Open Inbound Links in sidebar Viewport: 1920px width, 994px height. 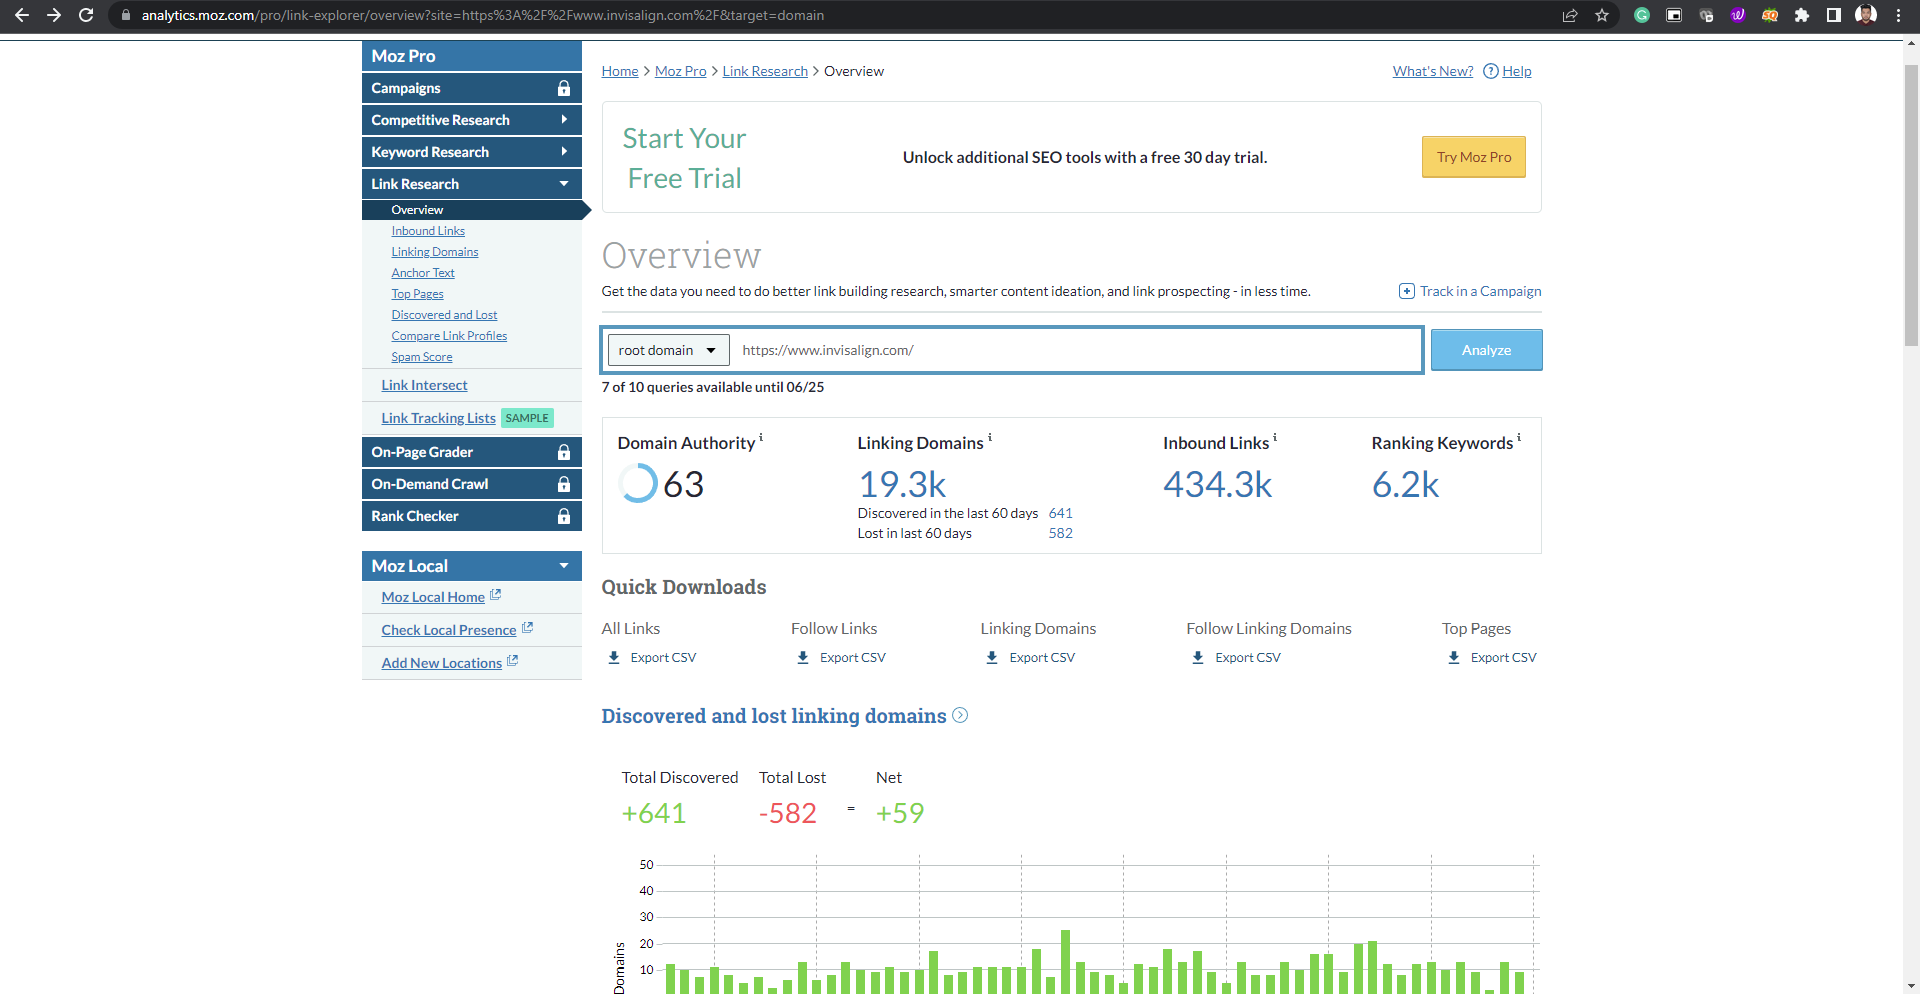(x=428, y=231)
